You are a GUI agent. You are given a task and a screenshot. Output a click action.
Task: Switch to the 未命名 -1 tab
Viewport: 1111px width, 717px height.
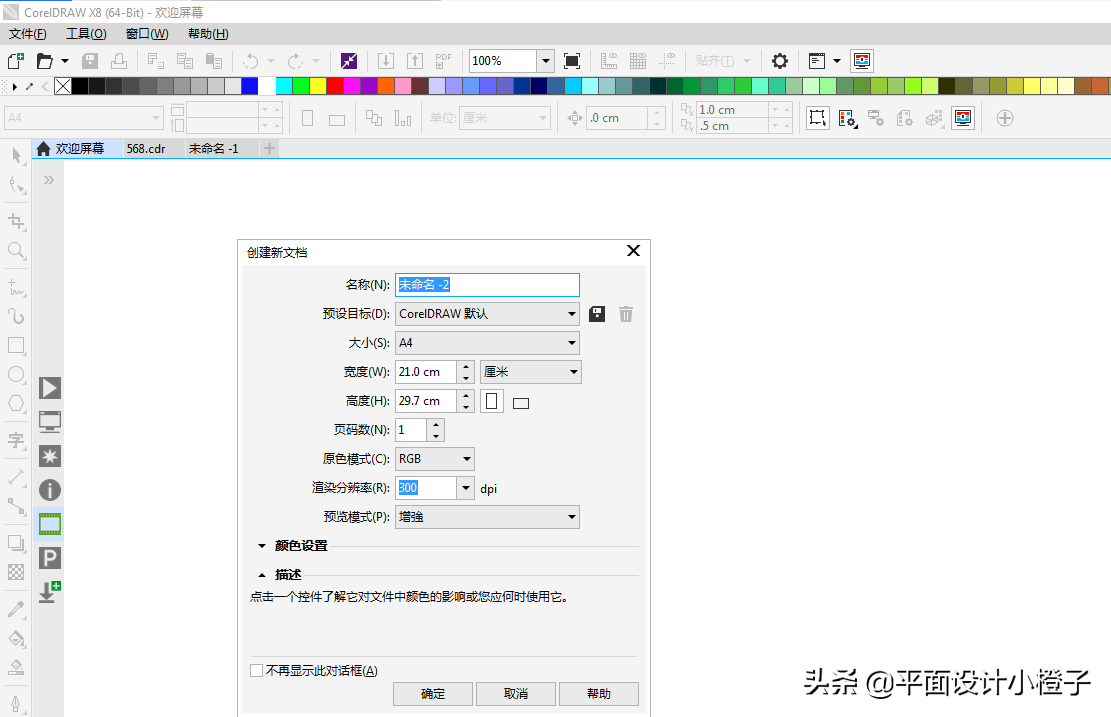(213, 149)
